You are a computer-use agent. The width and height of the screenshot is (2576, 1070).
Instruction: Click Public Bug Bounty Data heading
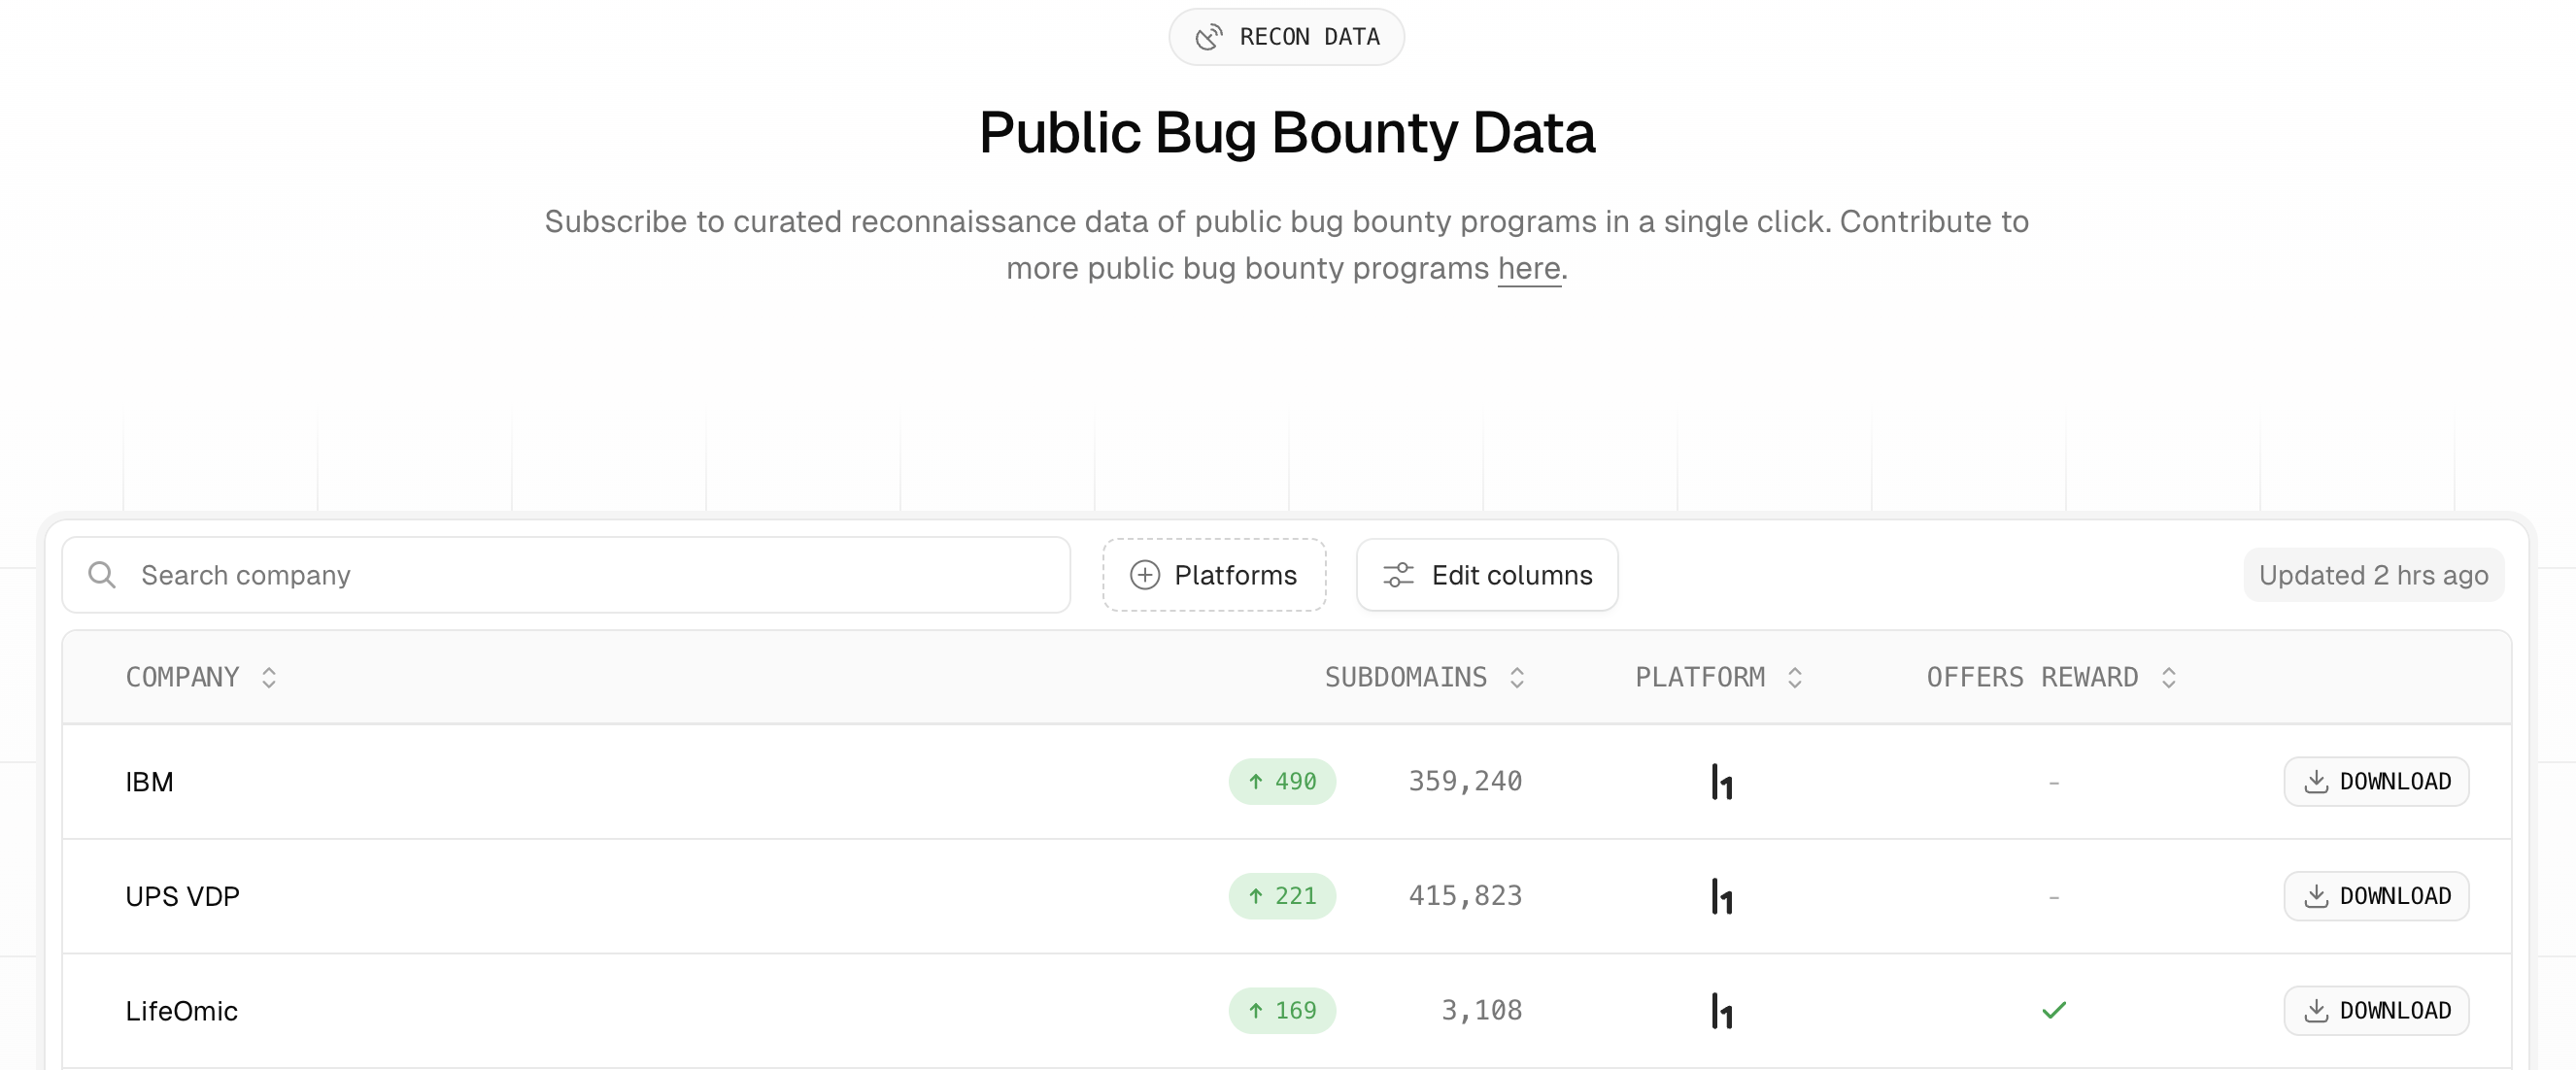pyautogui.click(x=1287, y=133)
